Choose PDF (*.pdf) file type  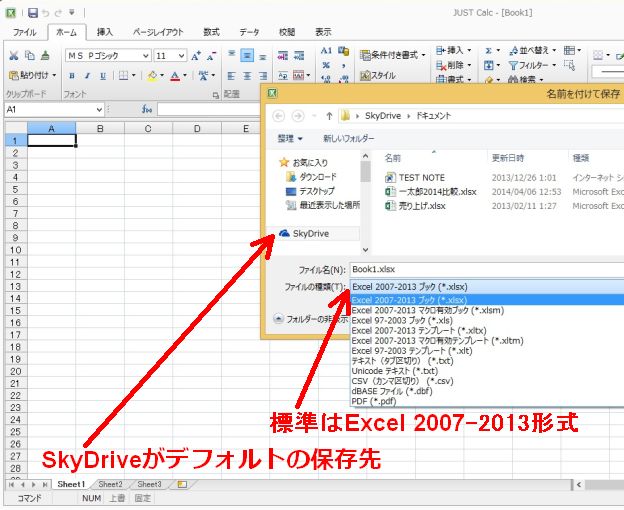coord(487,401)
